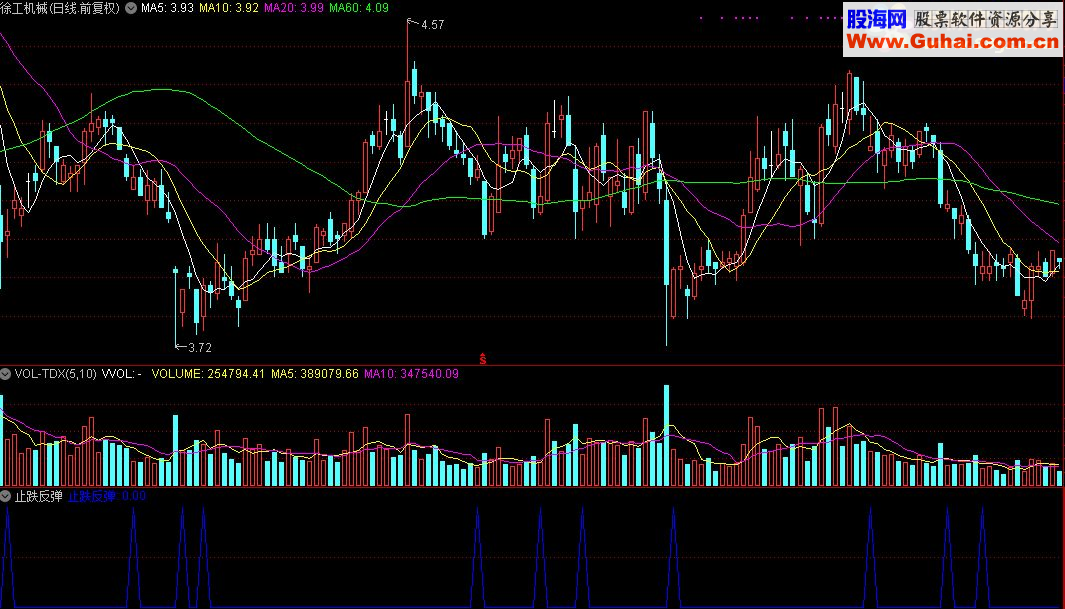1065x609 pixels.
Task: Select the MA5: 3.93 label
Action: tap(167, 8)
